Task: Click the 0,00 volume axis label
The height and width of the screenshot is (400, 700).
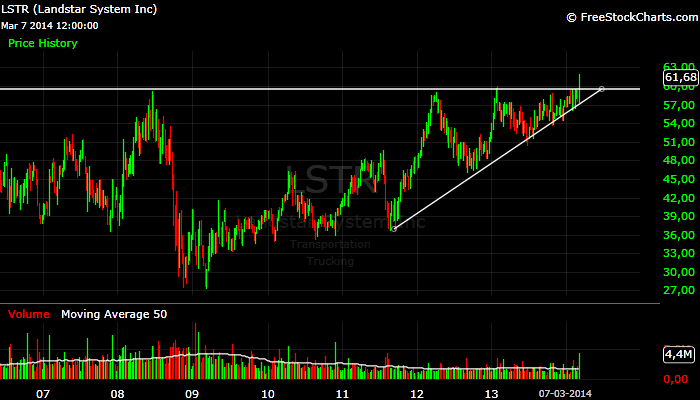Action: pos(675,379)
